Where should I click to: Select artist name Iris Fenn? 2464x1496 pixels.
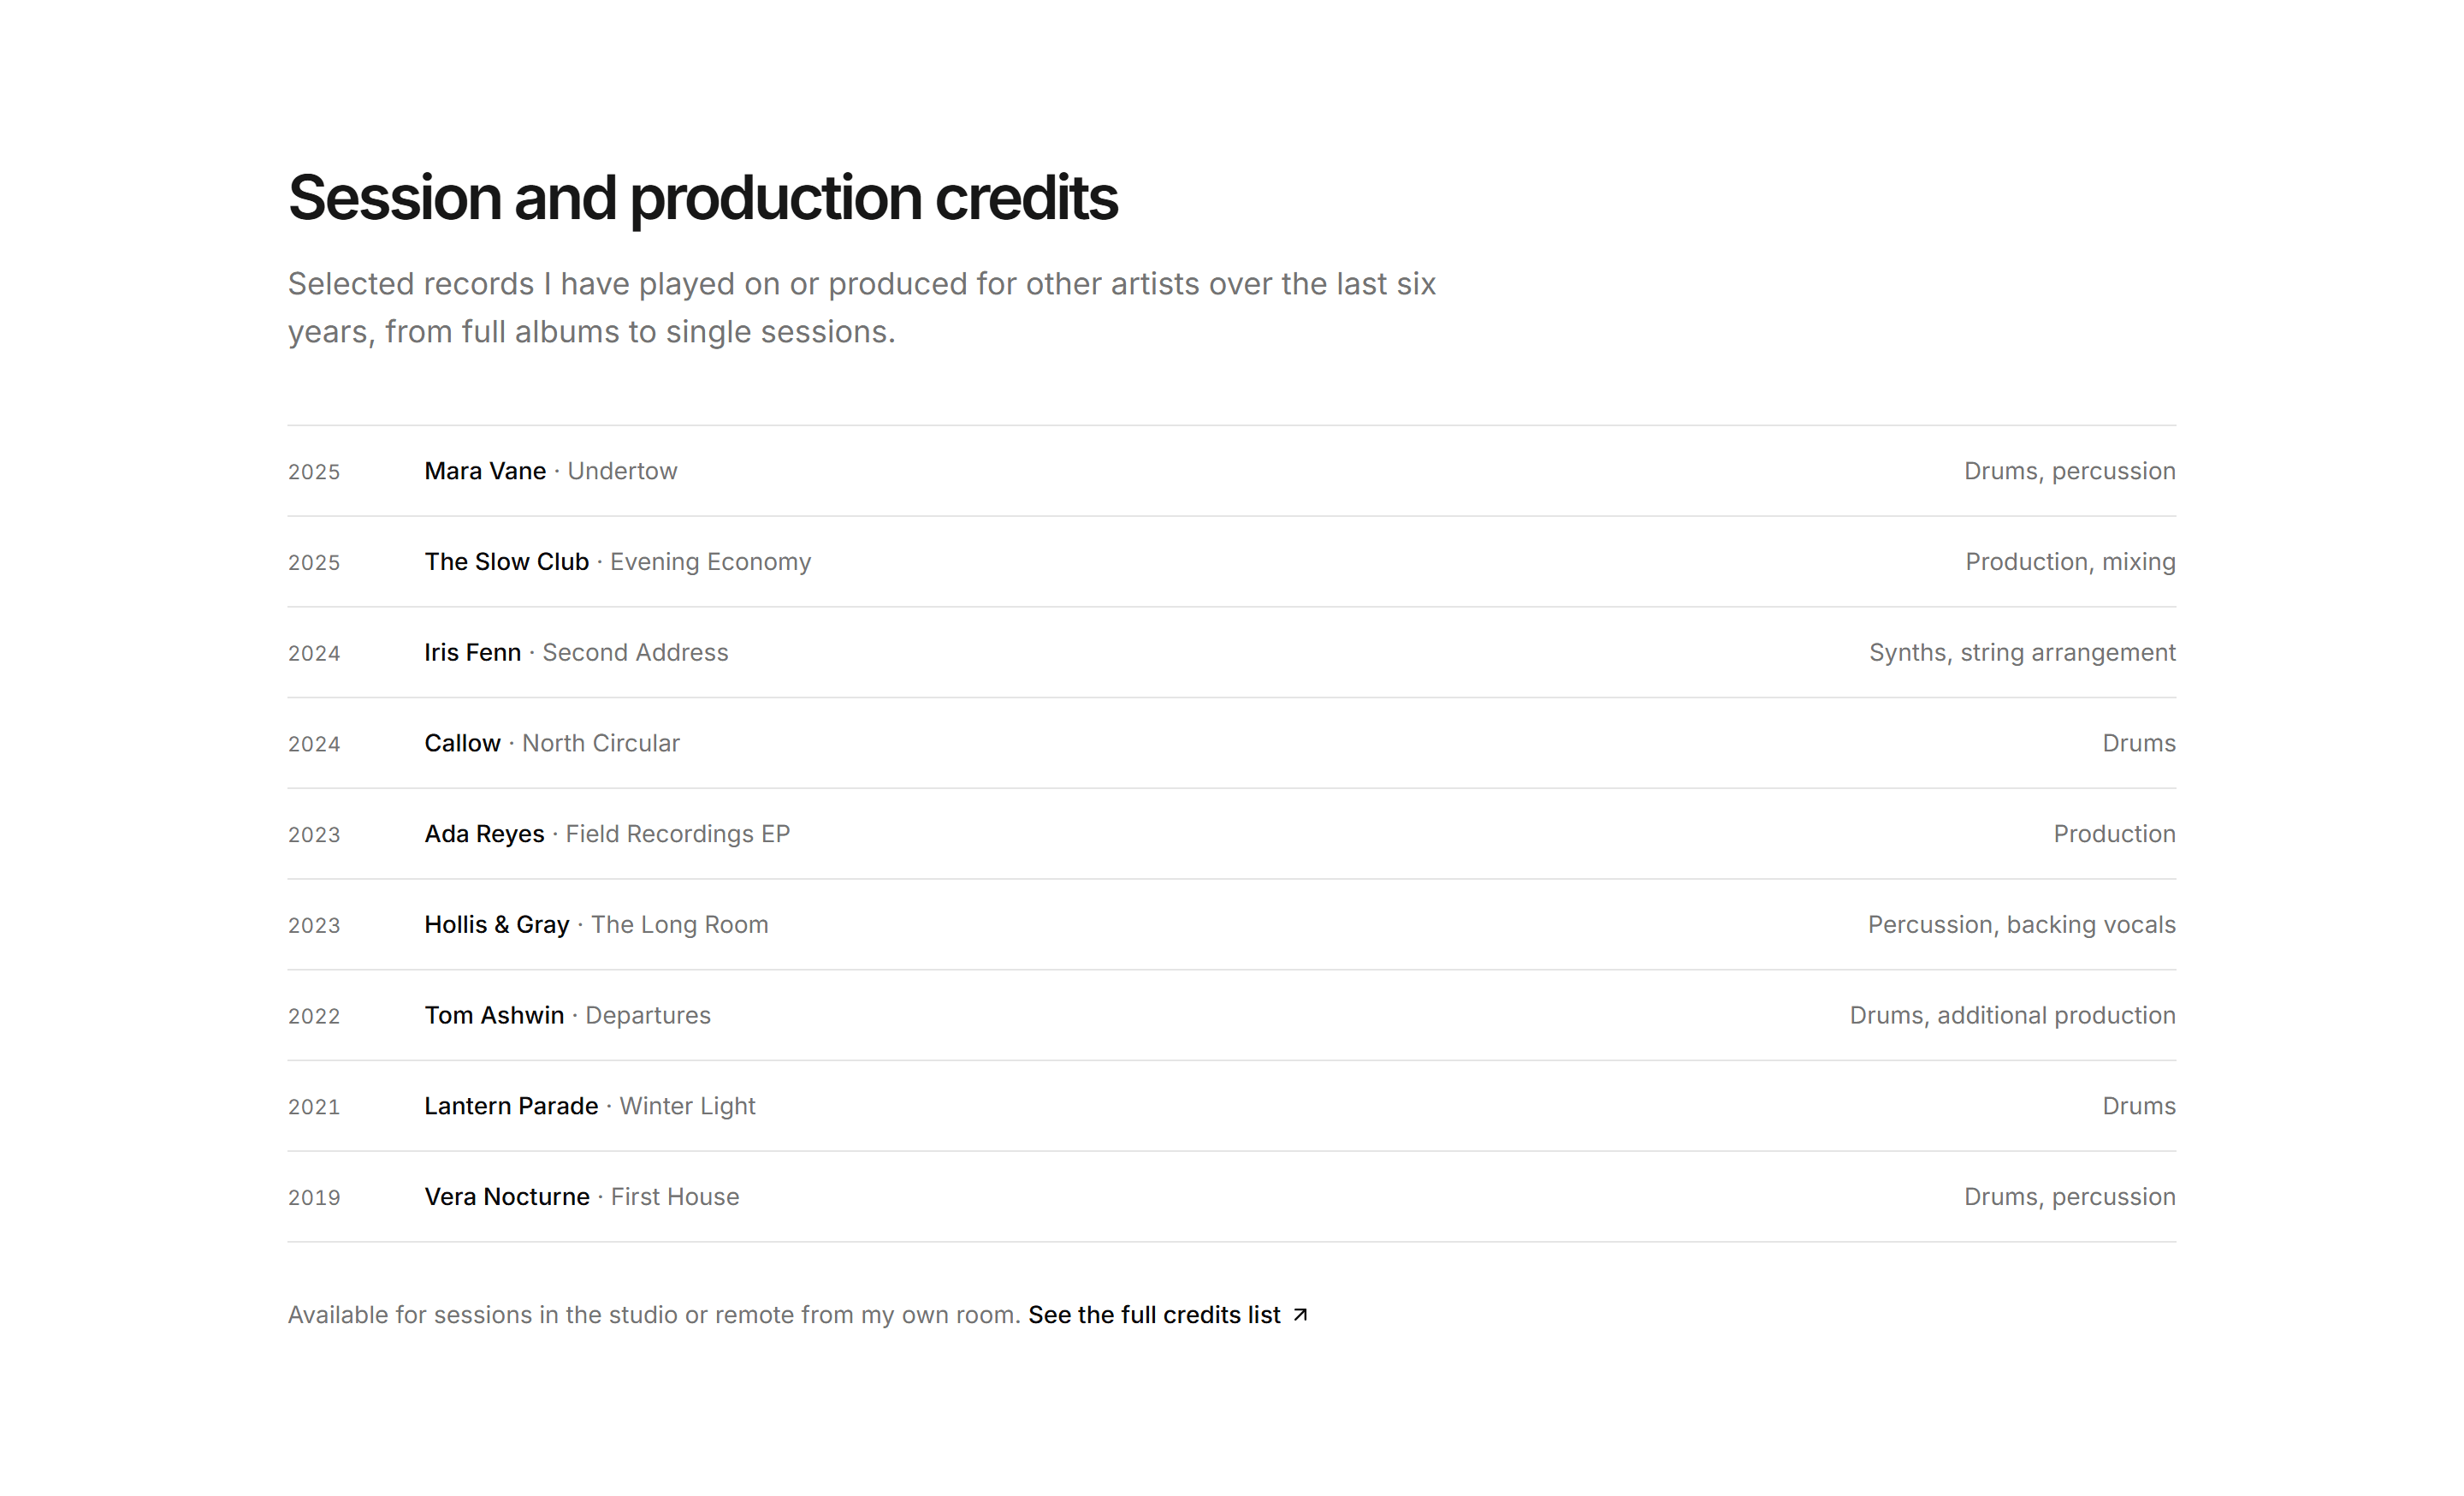472,653
